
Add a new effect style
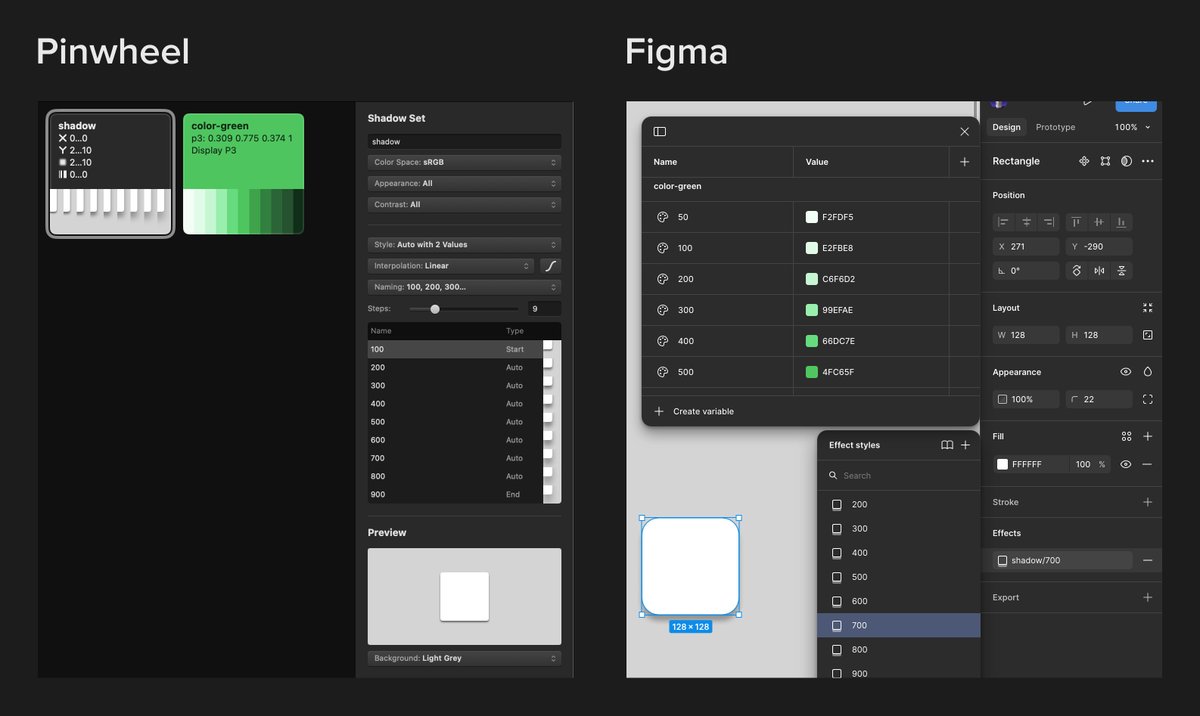point(966,445)
